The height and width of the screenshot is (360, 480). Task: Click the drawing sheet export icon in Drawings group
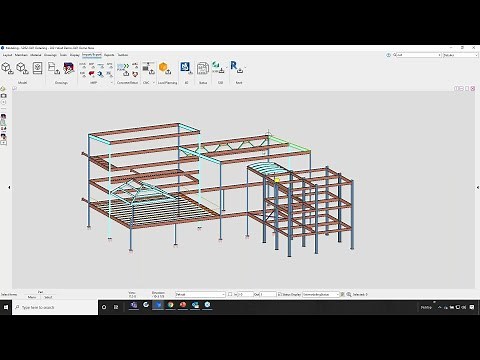coord(54,68)
